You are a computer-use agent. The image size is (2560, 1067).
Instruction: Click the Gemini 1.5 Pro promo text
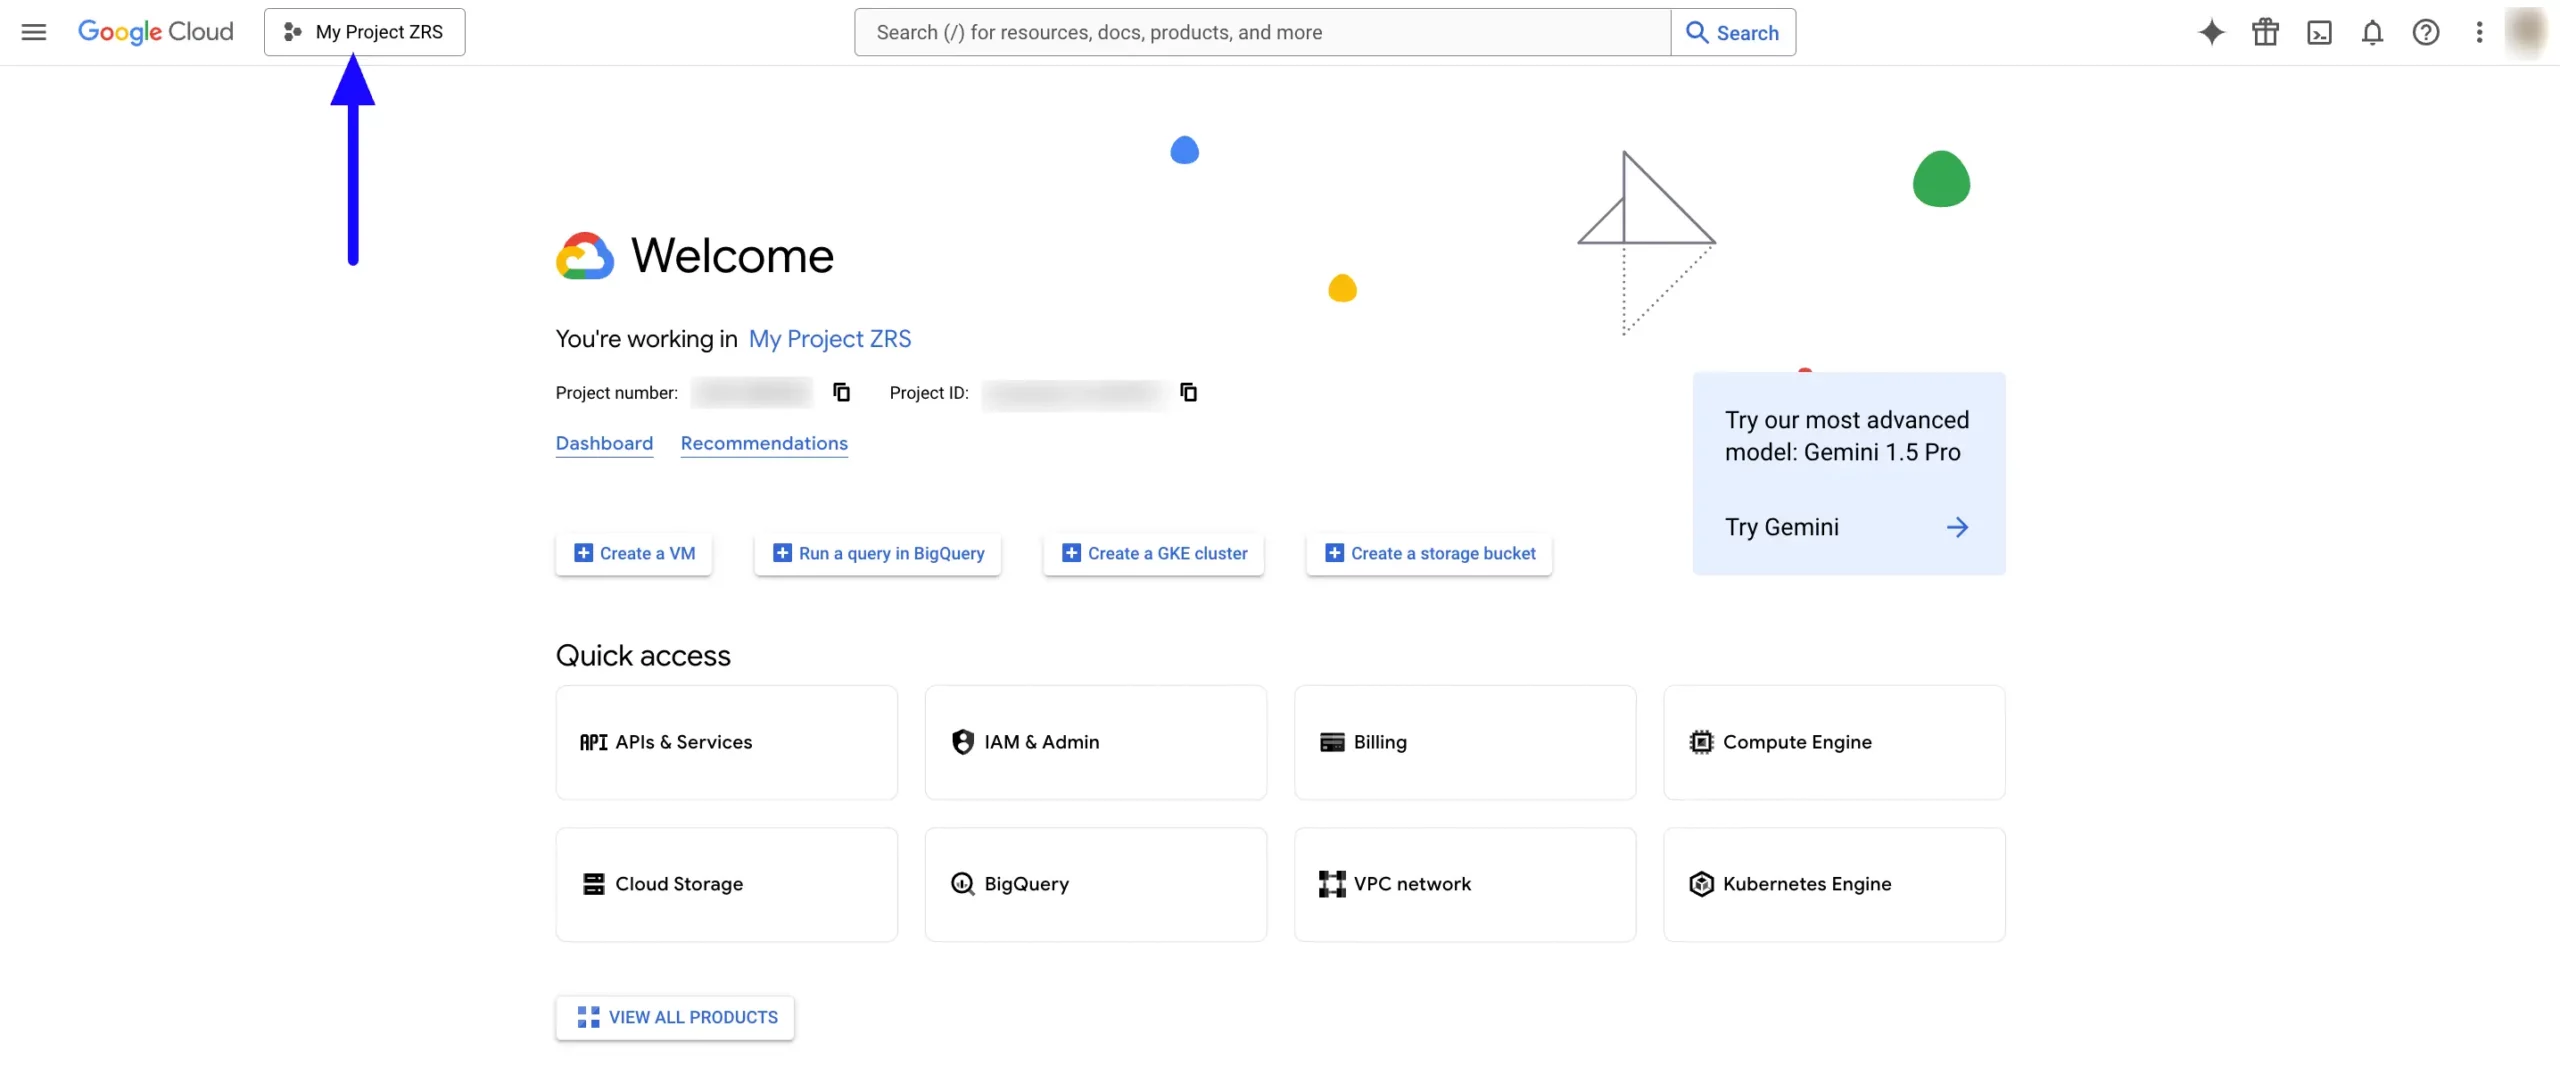tap(1847, 436)
